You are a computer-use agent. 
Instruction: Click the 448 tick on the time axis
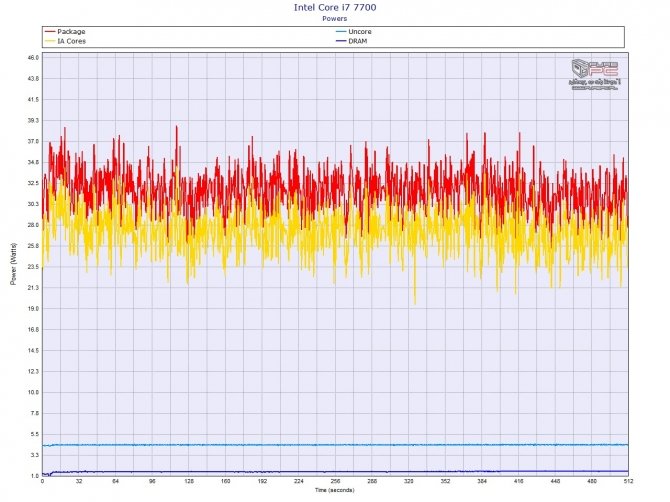[x=555, y=481]
